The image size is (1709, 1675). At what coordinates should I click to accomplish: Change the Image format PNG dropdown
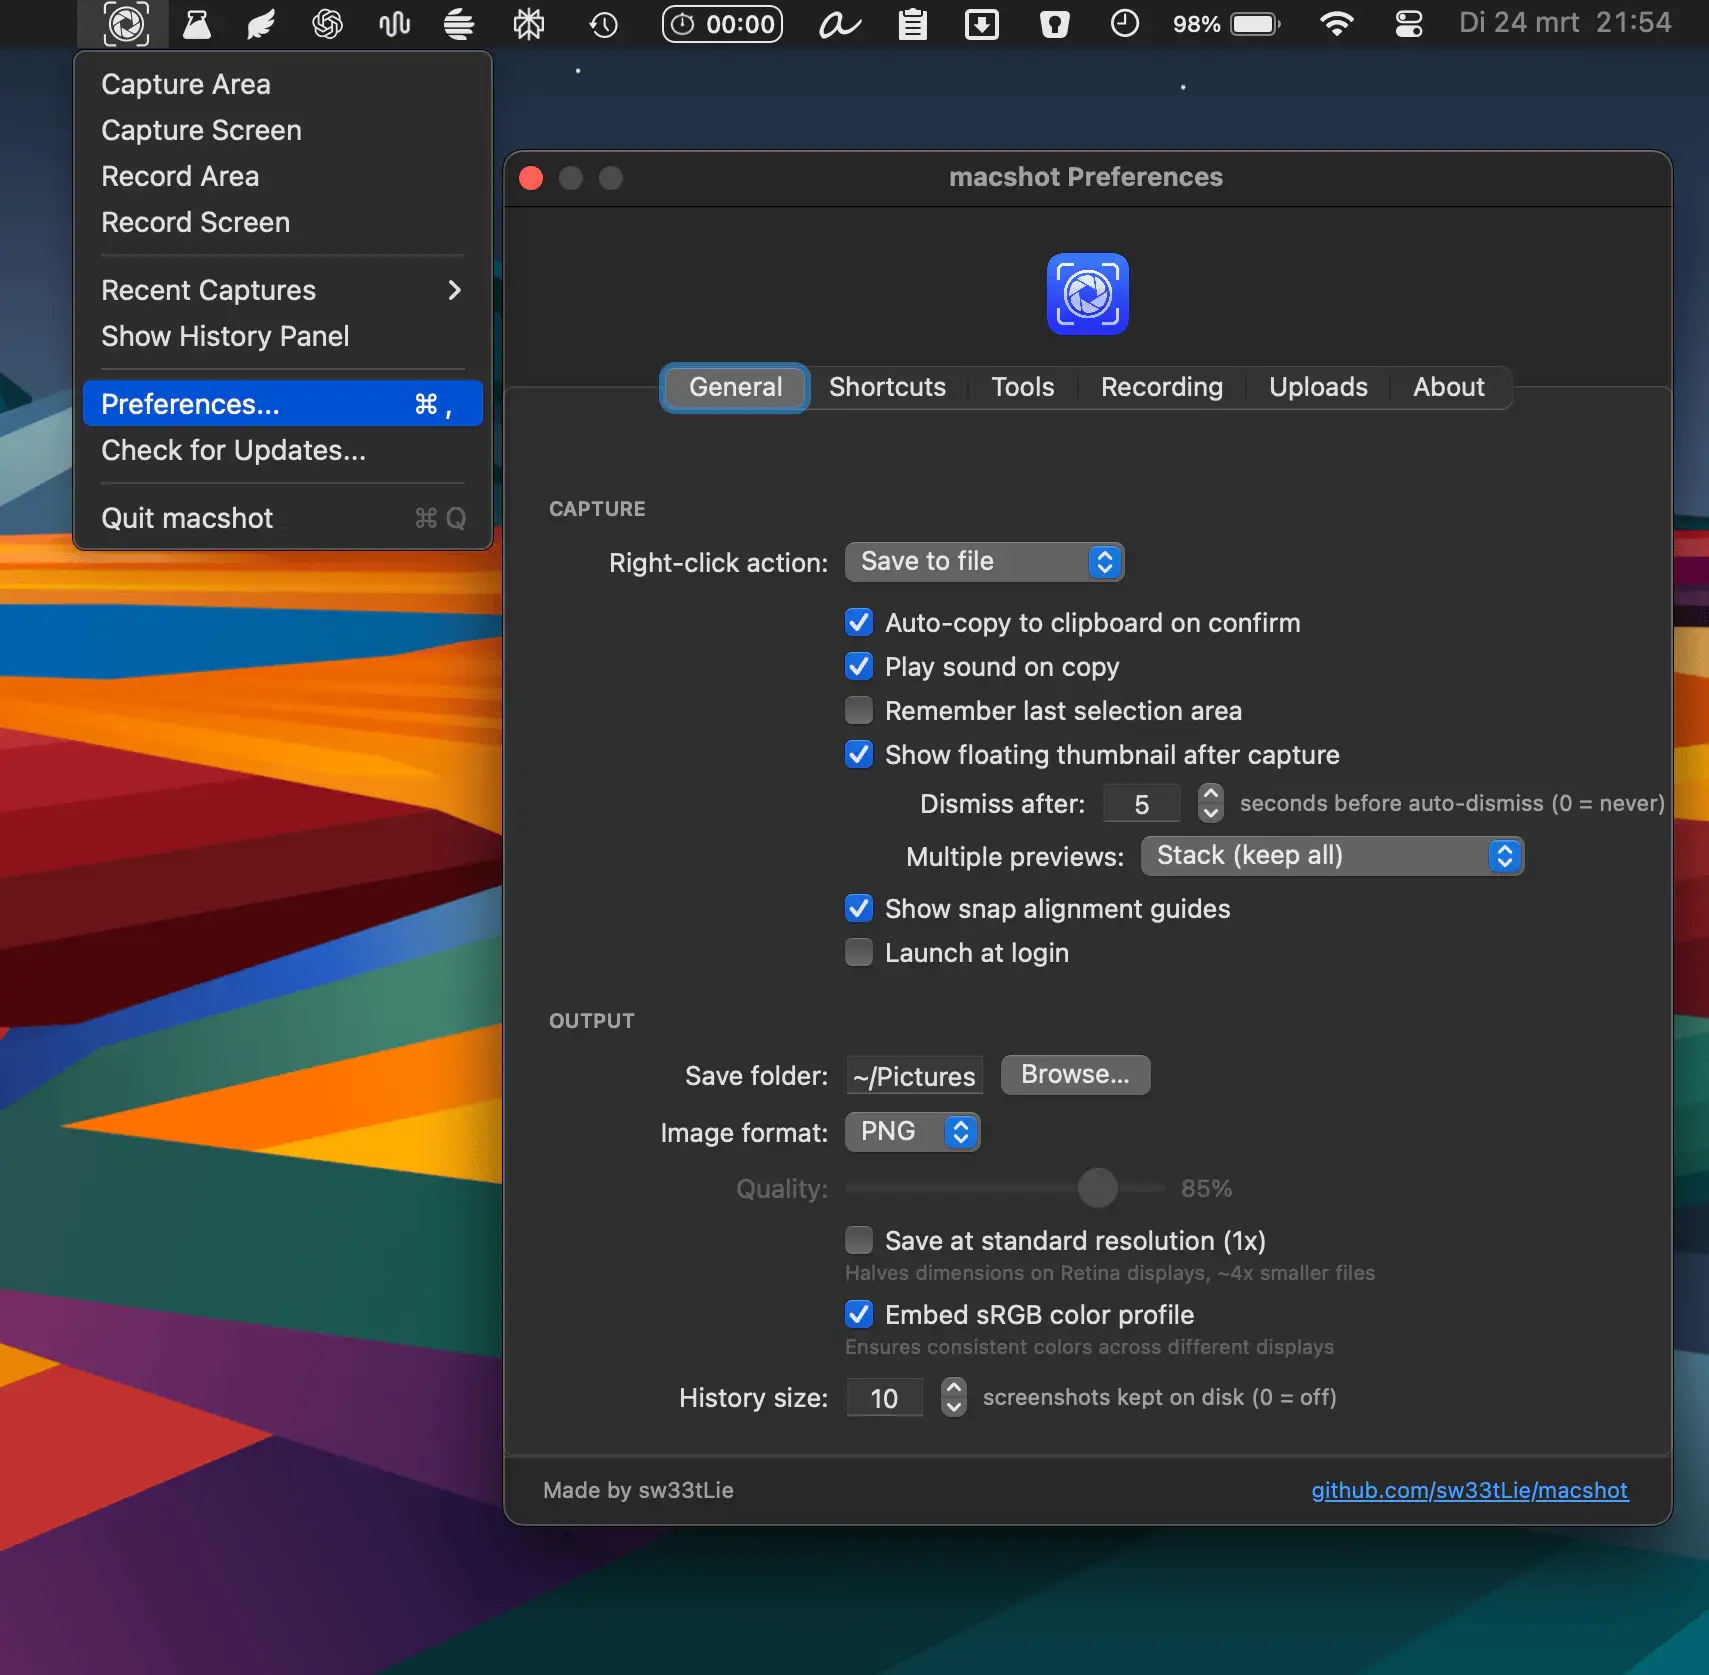pyautogui.click(x=912, y=1132)
